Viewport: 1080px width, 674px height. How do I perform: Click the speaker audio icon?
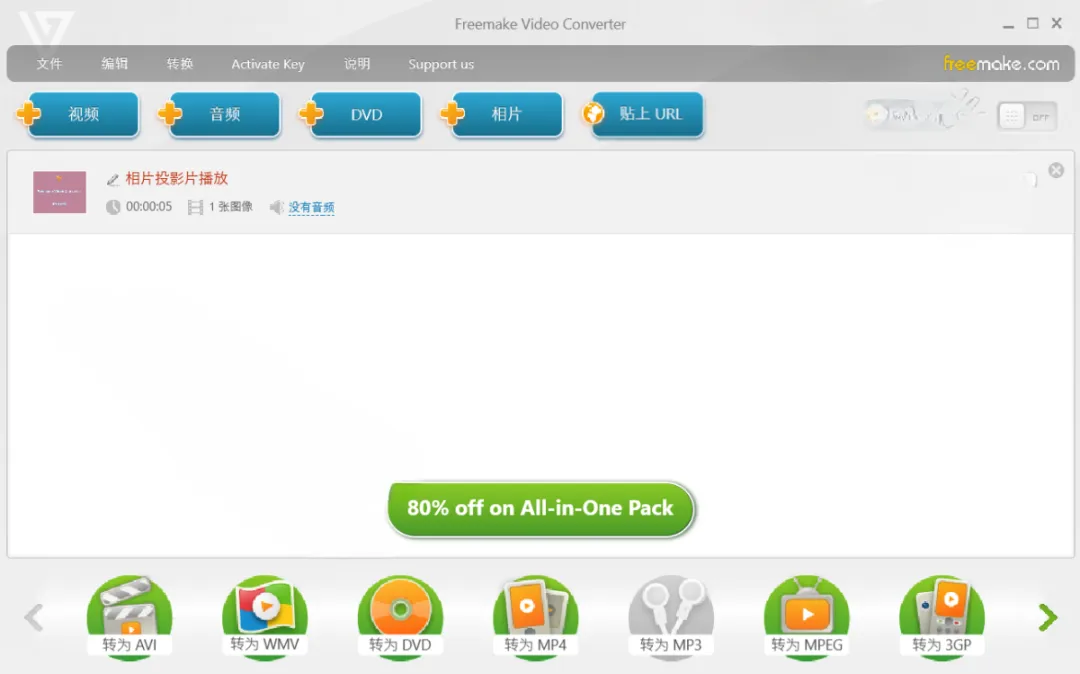point(276,207)
